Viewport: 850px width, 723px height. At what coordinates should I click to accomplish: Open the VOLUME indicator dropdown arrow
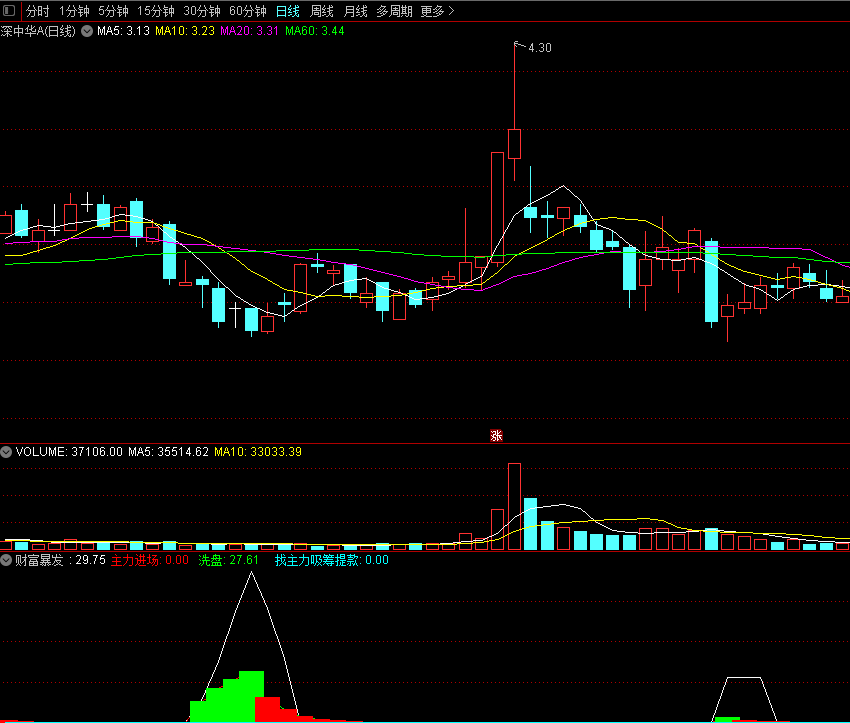pos(6,452)
